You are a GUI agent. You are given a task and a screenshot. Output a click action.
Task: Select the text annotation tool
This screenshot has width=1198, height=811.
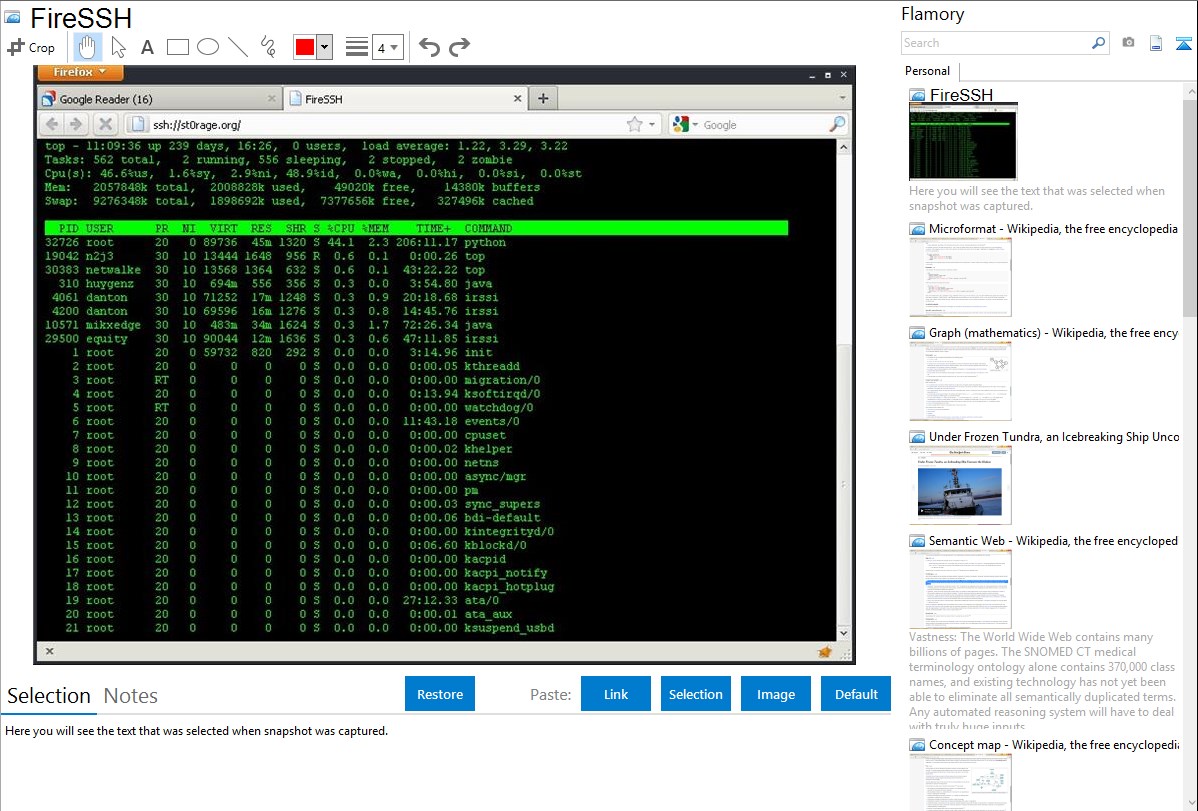point(147,47)
